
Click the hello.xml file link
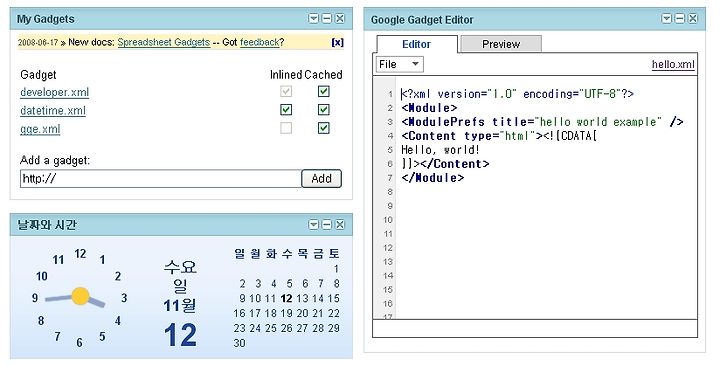click(673, 64)
